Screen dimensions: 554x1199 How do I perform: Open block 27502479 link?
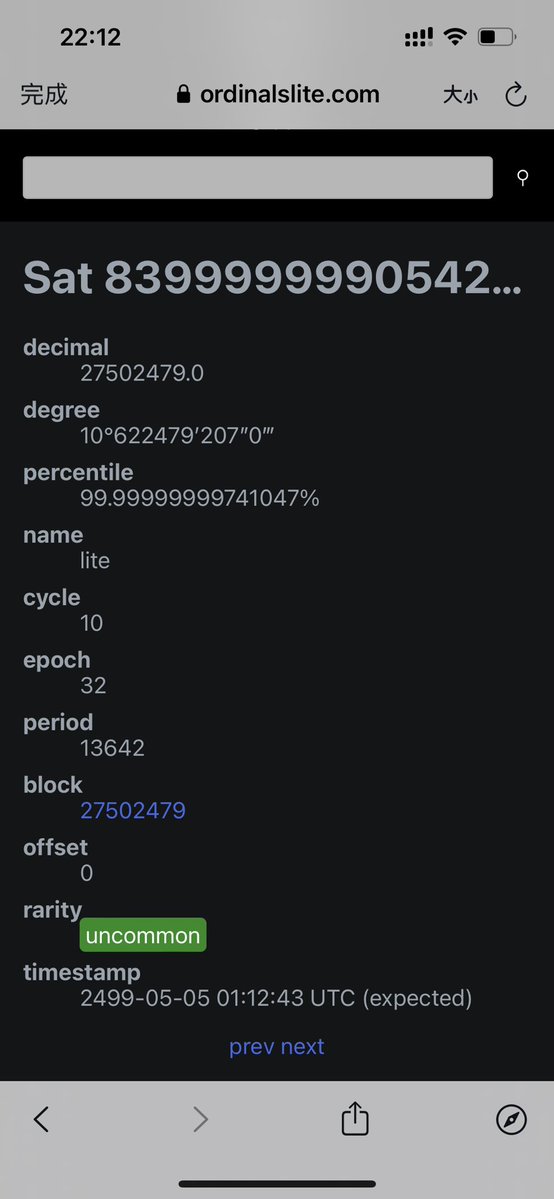coord(133,811)
